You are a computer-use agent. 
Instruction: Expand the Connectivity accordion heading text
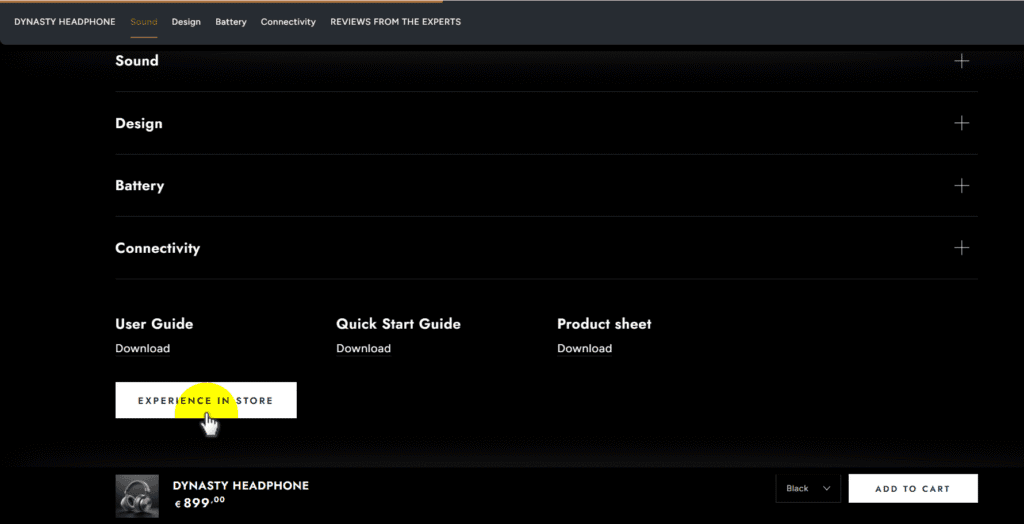[158, 248]
